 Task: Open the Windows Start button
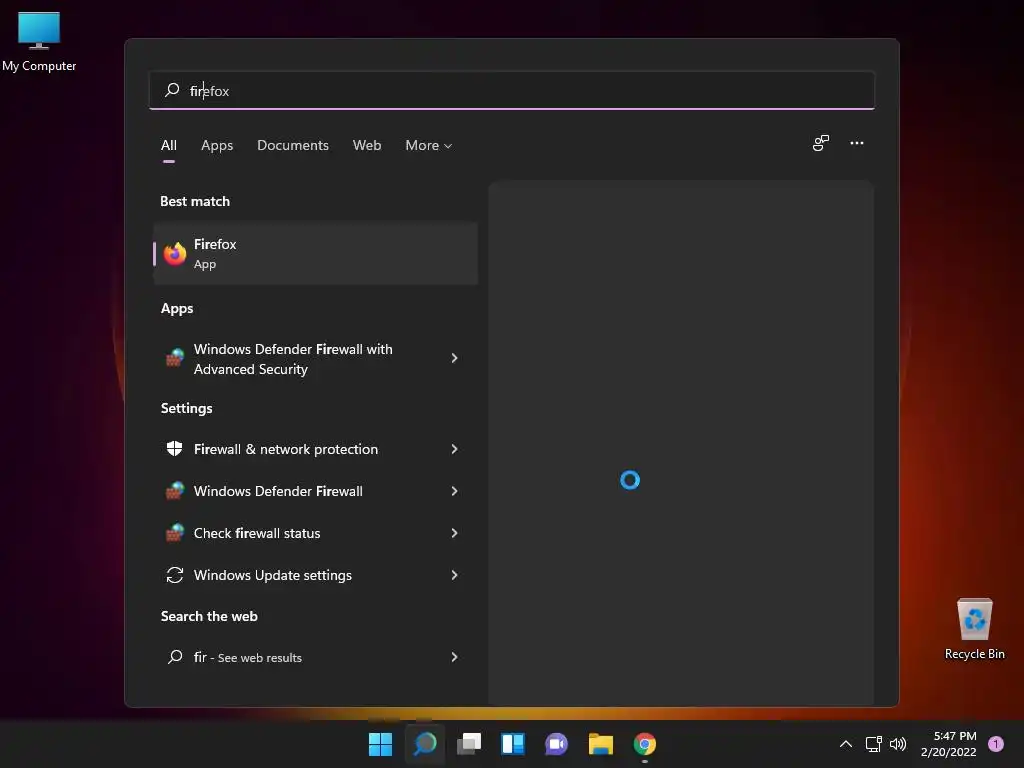click(x=380, y=744)
